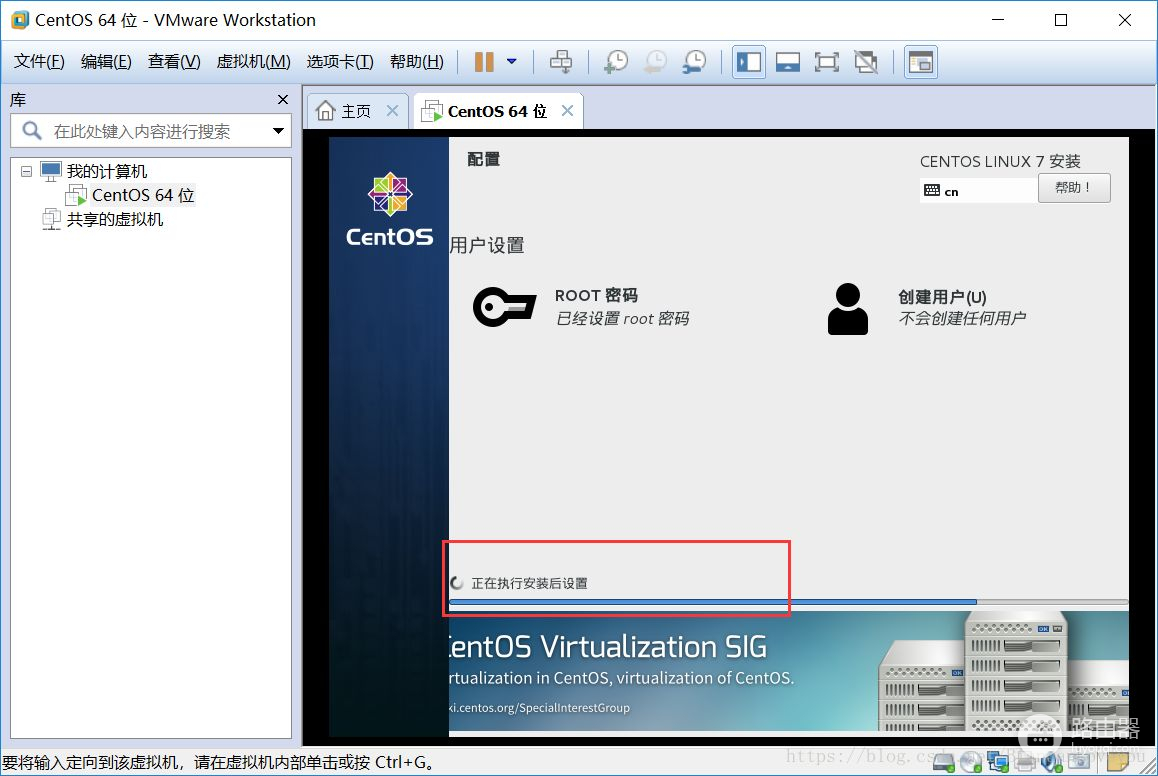The width and height of the screenshot is (1158, 776).
Task: Click the console view toolbar icon
Action: click(920, 62)
